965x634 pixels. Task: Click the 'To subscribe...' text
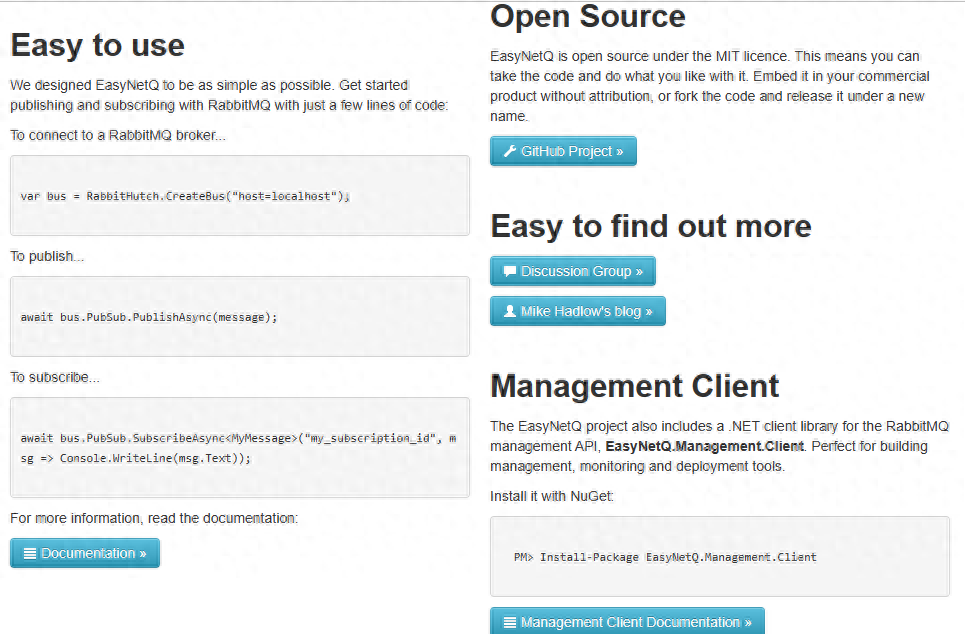[55, 377]
